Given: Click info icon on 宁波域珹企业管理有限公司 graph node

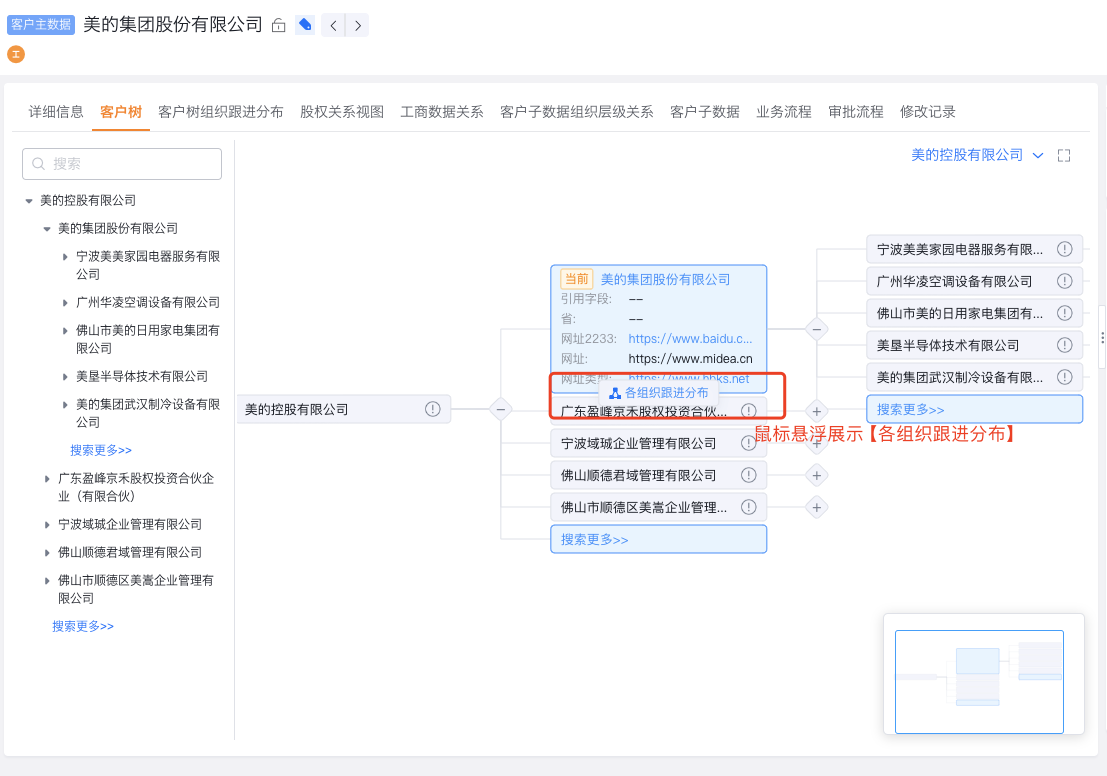Looking at the screenshot, I should click(748, 443).
